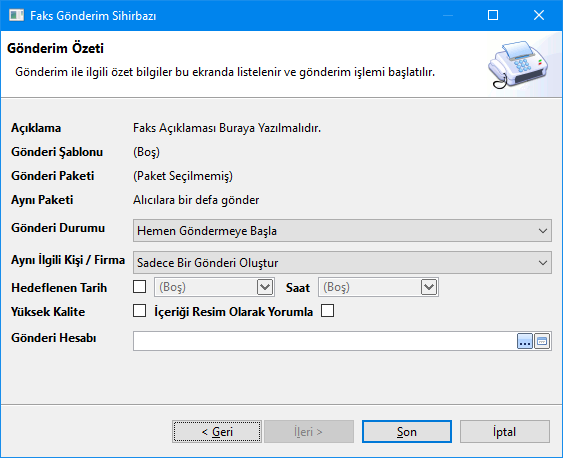The width and height of the screenshot is (563, 458).
Task: Open the Hedeflenen Tarih date picker arrow
Action: 265,287
